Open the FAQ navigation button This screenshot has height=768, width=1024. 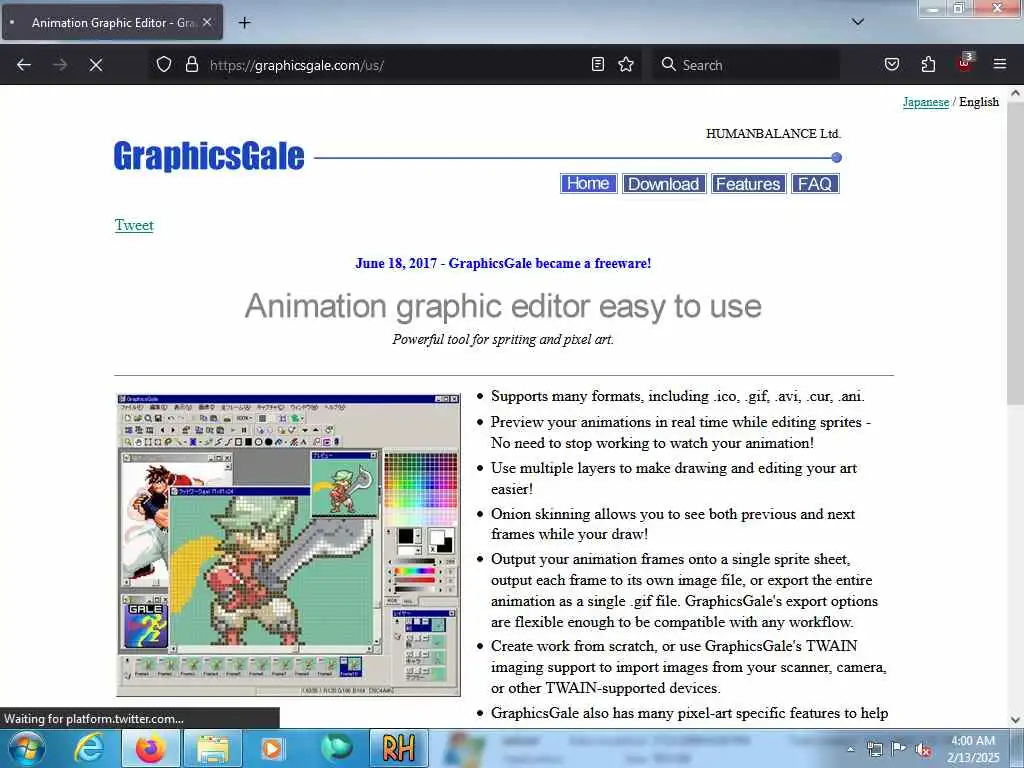(815, 184)
